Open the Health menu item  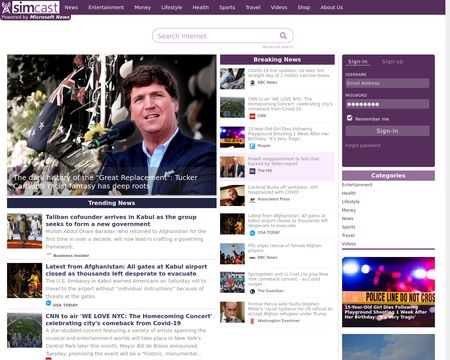pos(201,7)
